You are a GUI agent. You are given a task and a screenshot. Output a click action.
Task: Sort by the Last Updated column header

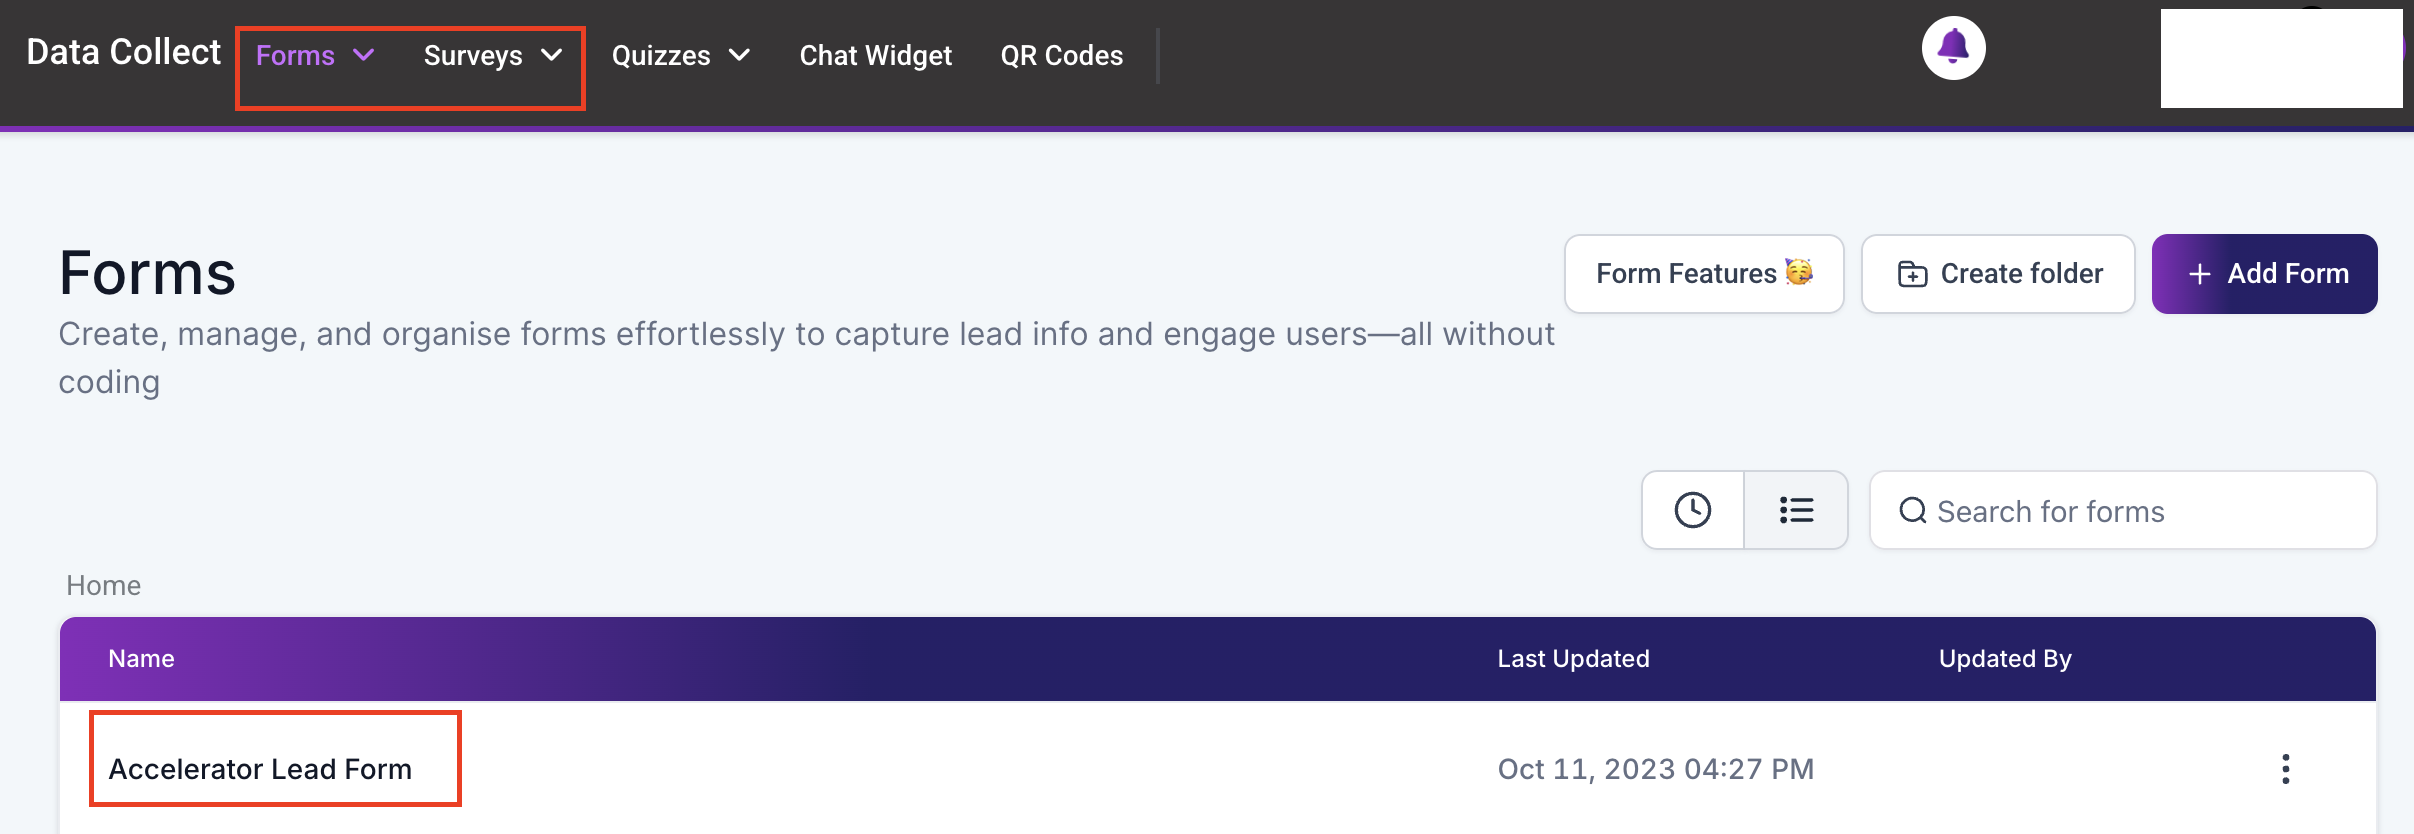tap(1573, 658)
